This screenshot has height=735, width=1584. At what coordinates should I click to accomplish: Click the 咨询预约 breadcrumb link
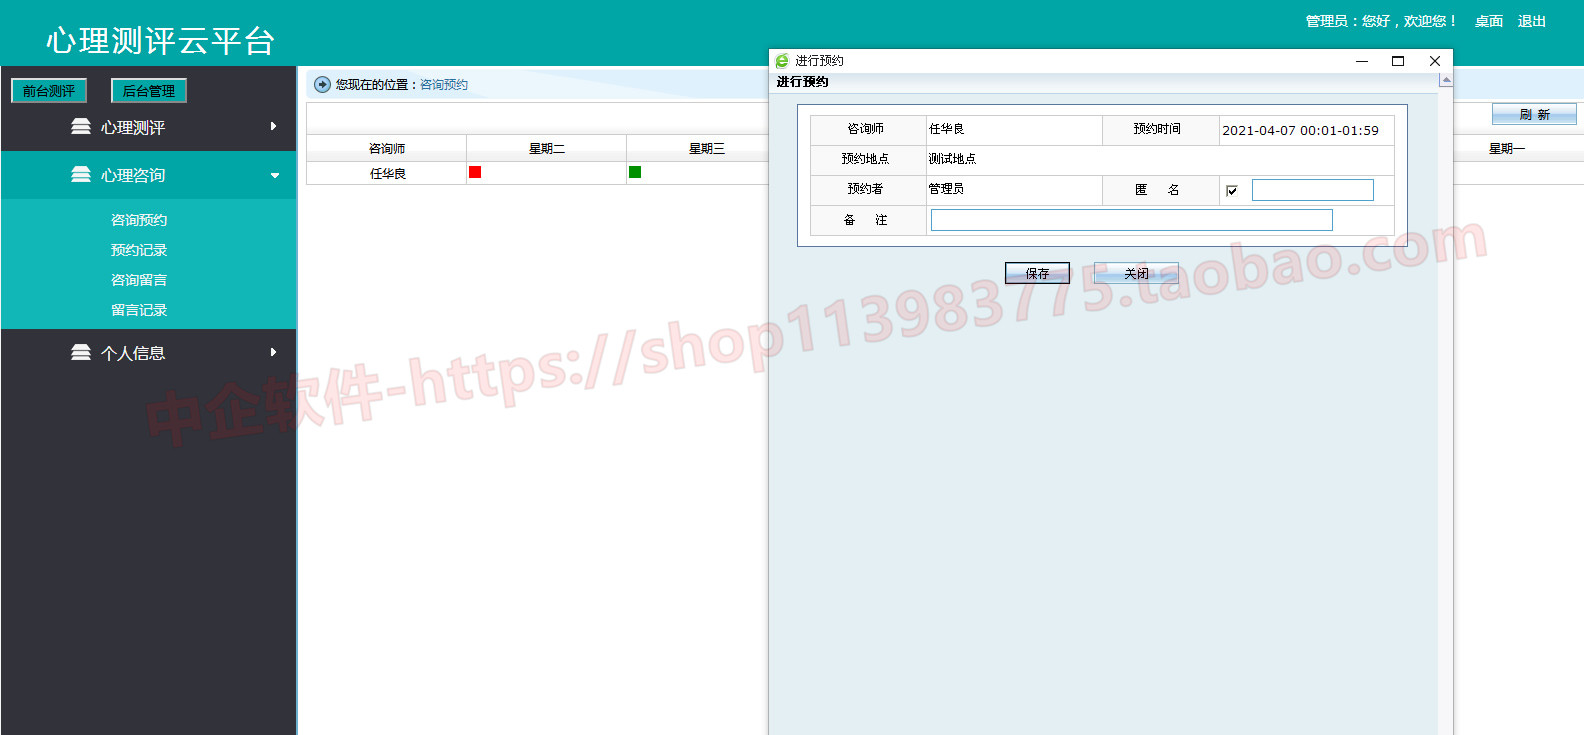point(444,85)
